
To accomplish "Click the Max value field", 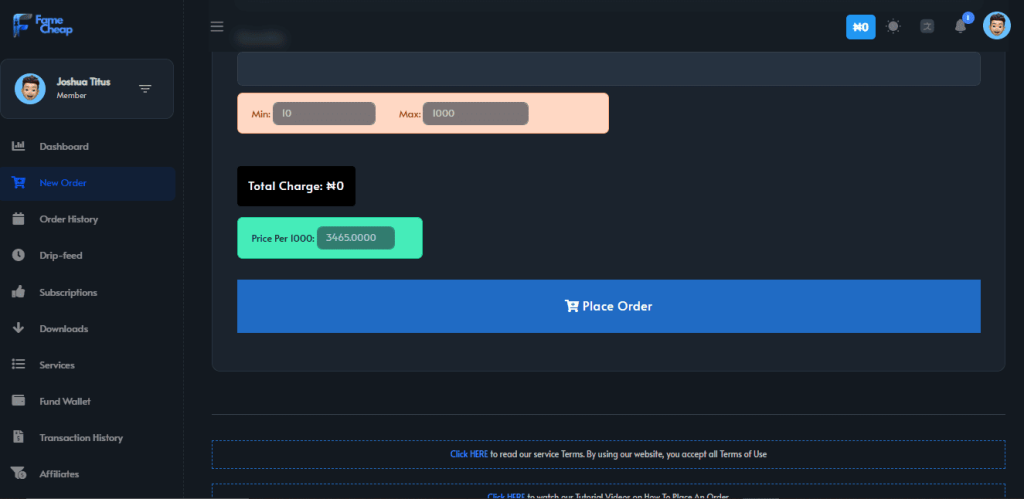I will (475, 114).
